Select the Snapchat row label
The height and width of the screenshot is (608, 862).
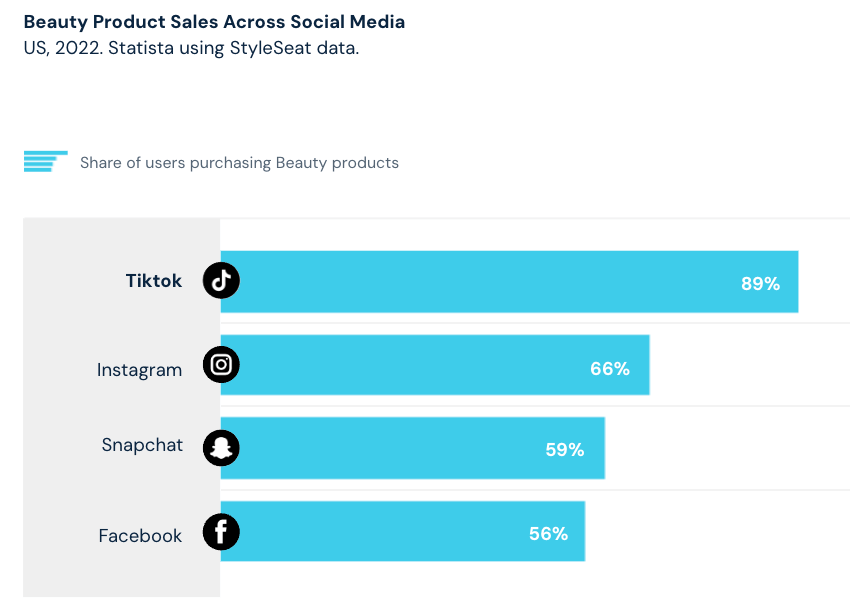pyautogui.click(x=142, y=445)
